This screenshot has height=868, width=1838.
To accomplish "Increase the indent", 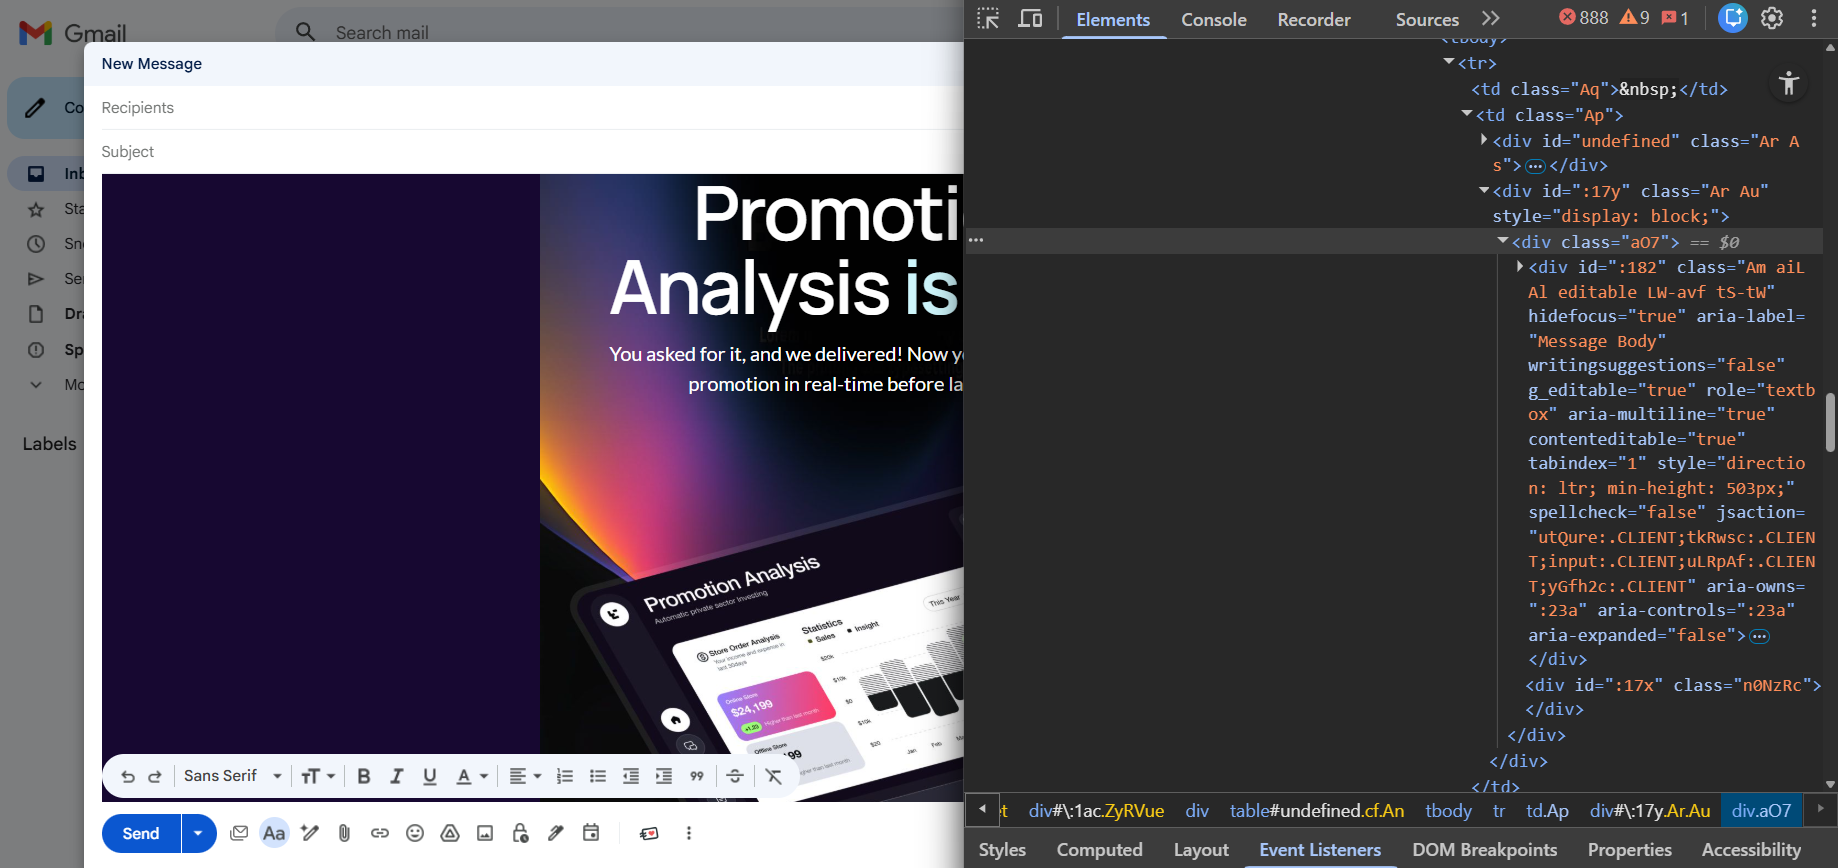I will [664, 776].
